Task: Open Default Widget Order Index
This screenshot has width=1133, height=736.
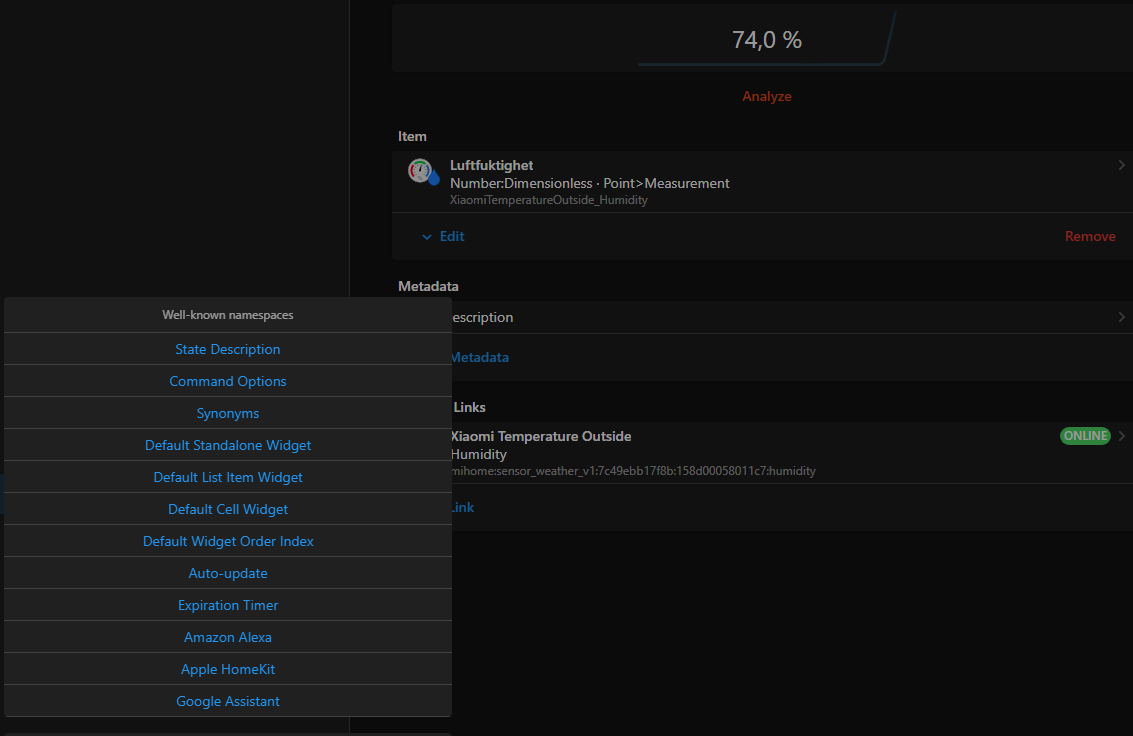Action: tap(228, 541)
